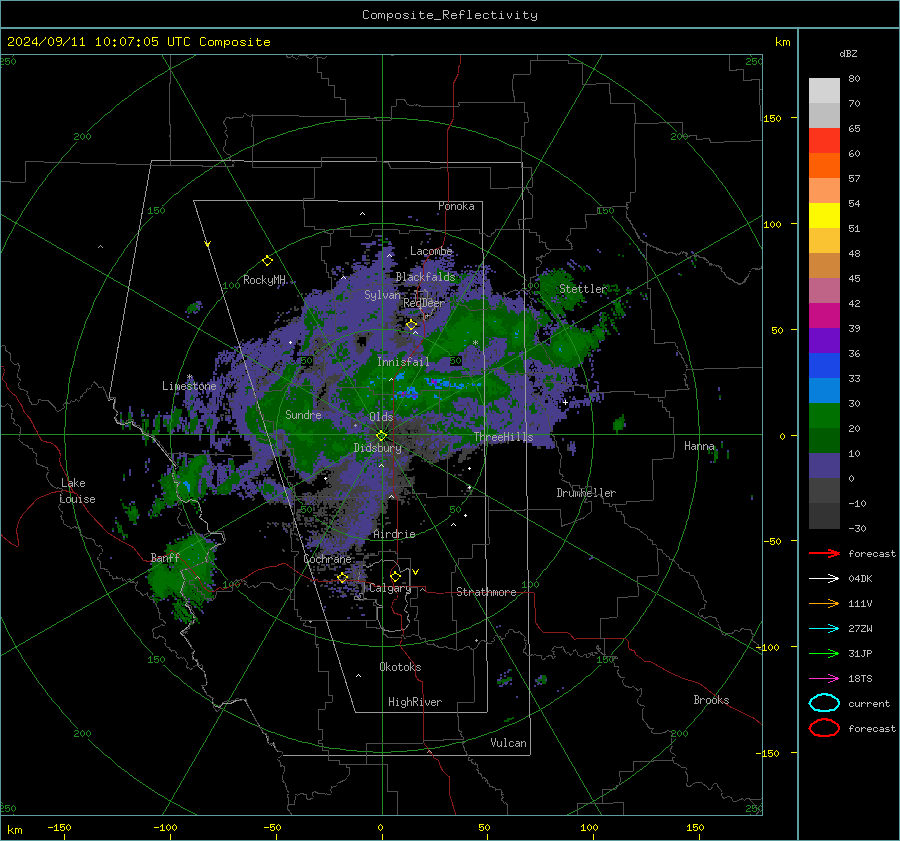Click the Olds town label
The width and height of the screenshot is (900, 841).
click(381, 417)
